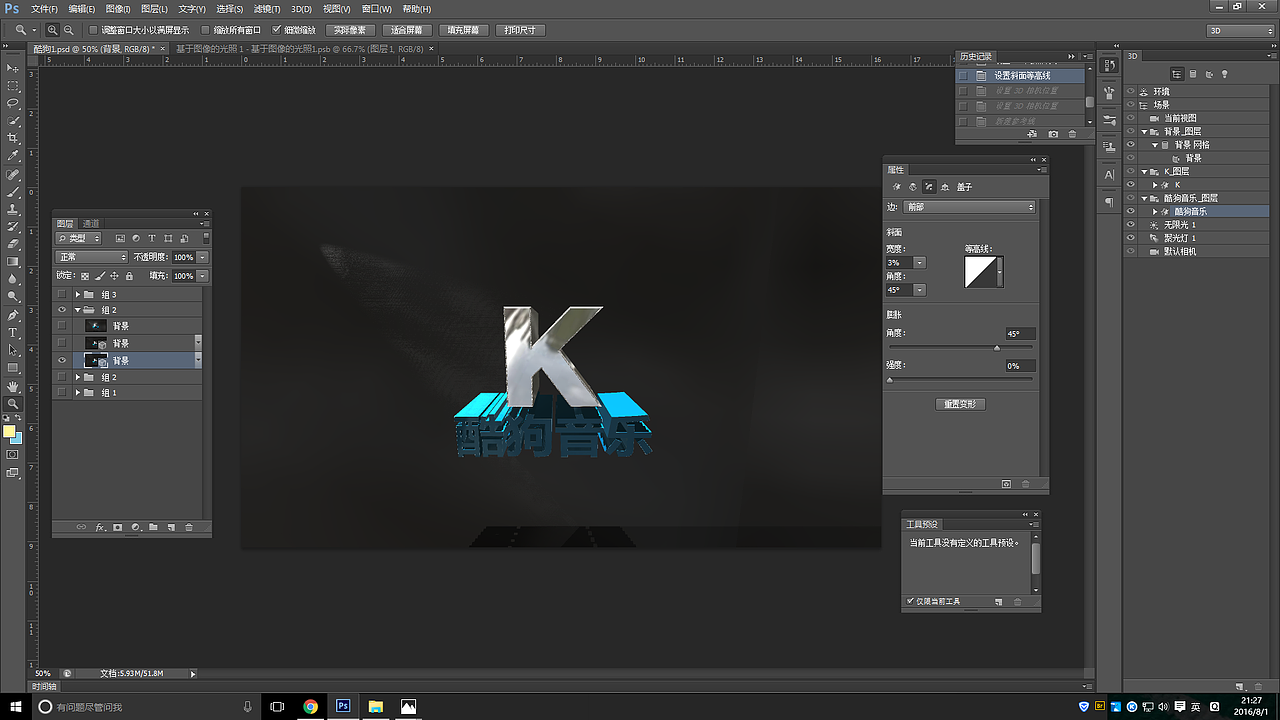Filter 3D panel by materials

(1208, 74)
